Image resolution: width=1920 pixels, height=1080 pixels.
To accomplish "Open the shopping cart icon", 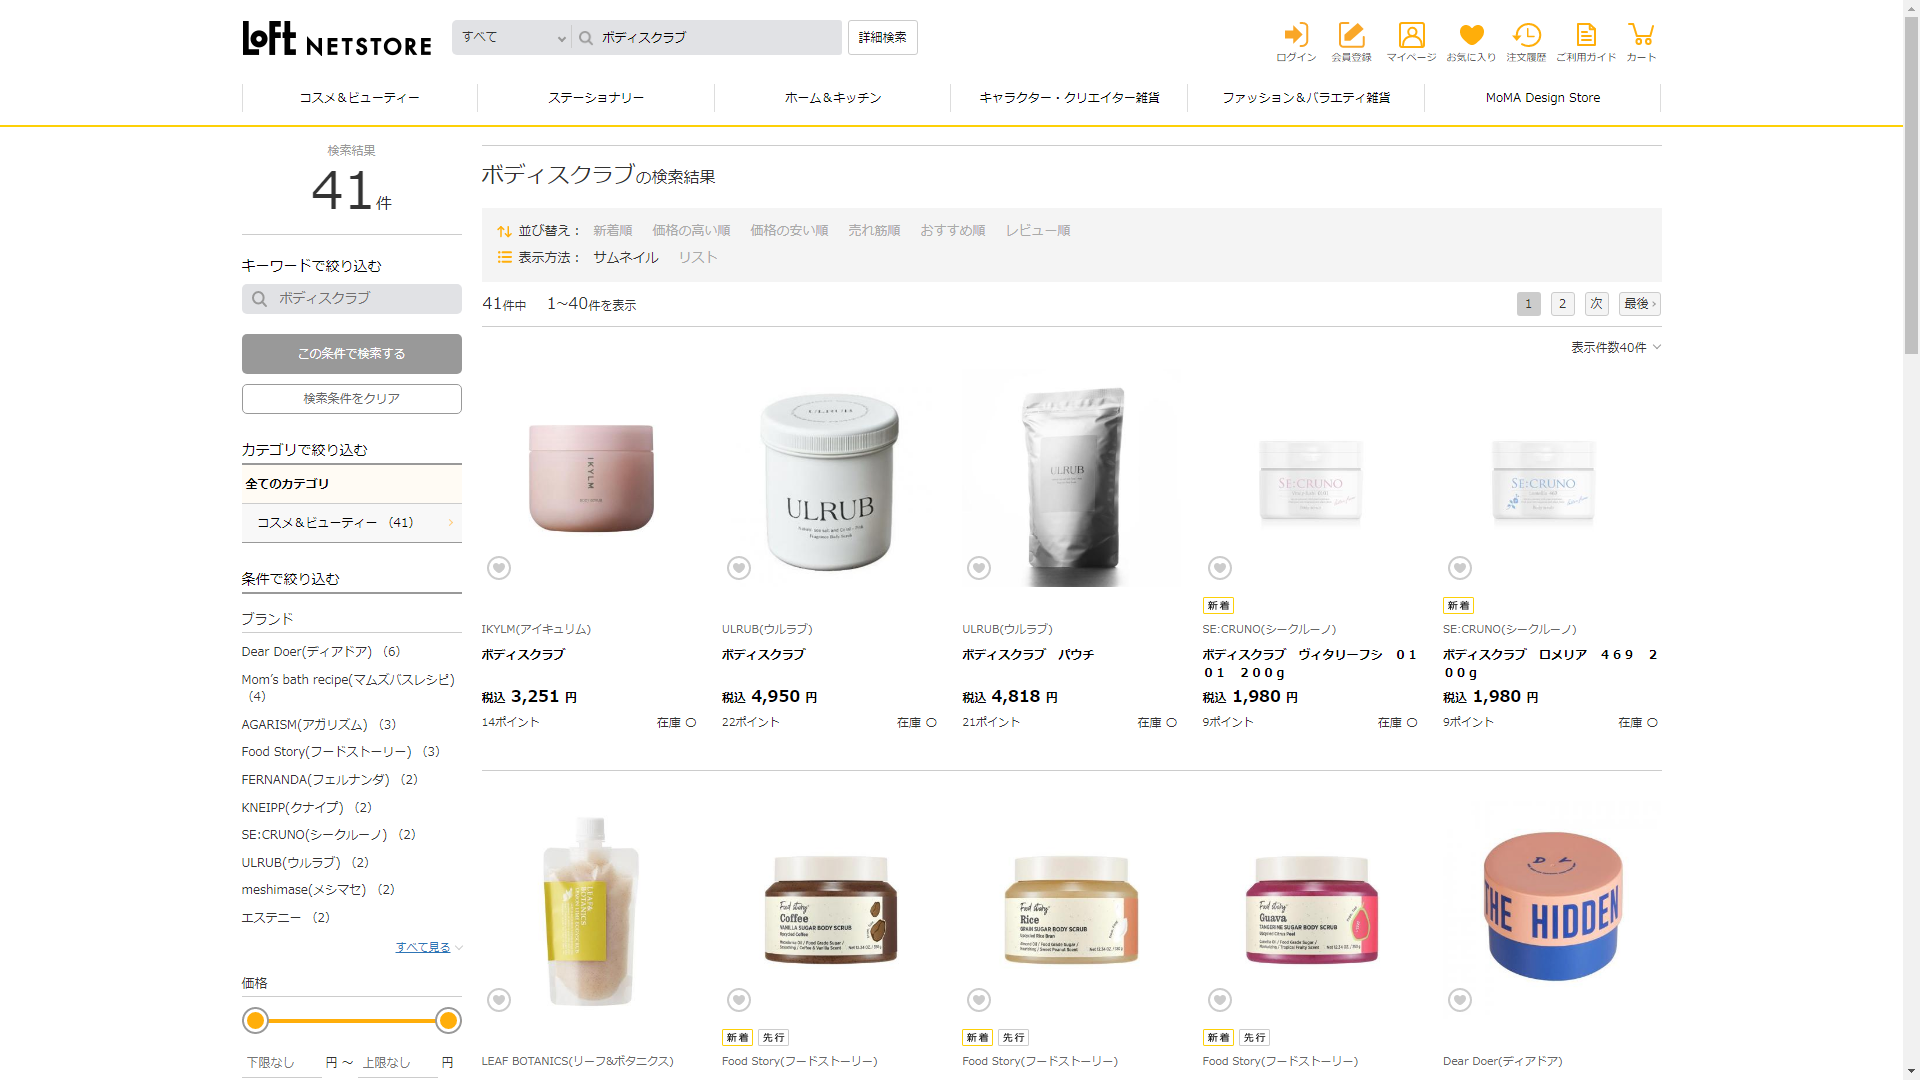I will click(1641, 42).
